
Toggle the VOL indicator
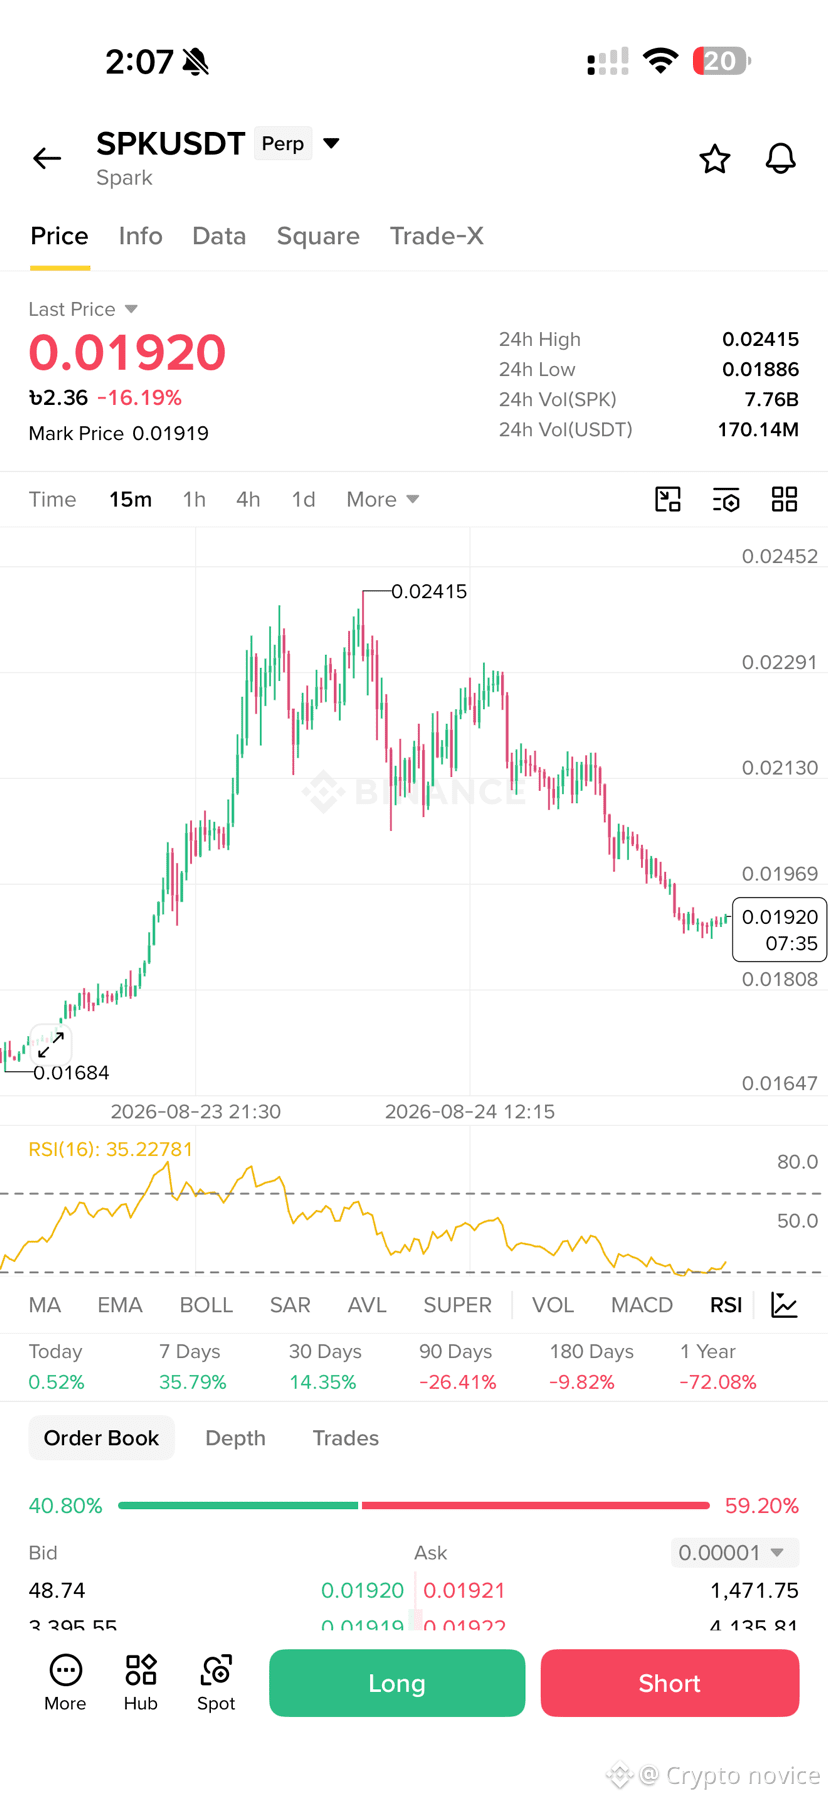pyautogui.click(x=553, y=1305)
